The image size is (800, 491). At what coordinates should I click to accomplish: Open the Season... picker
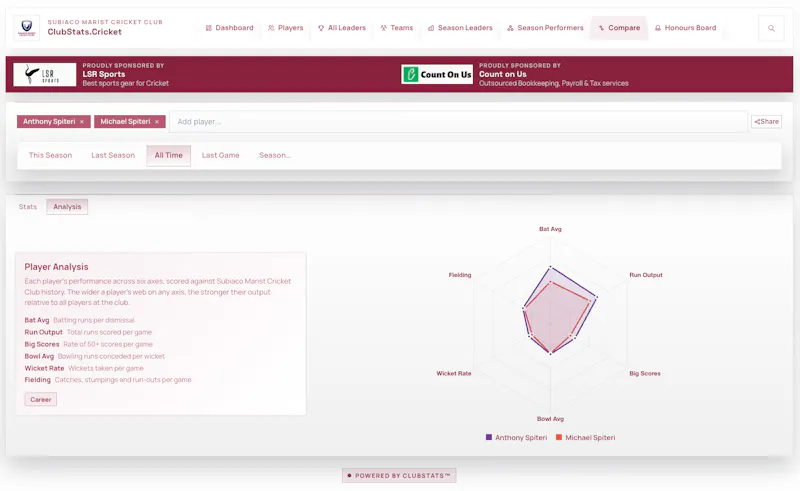[274, 155]
